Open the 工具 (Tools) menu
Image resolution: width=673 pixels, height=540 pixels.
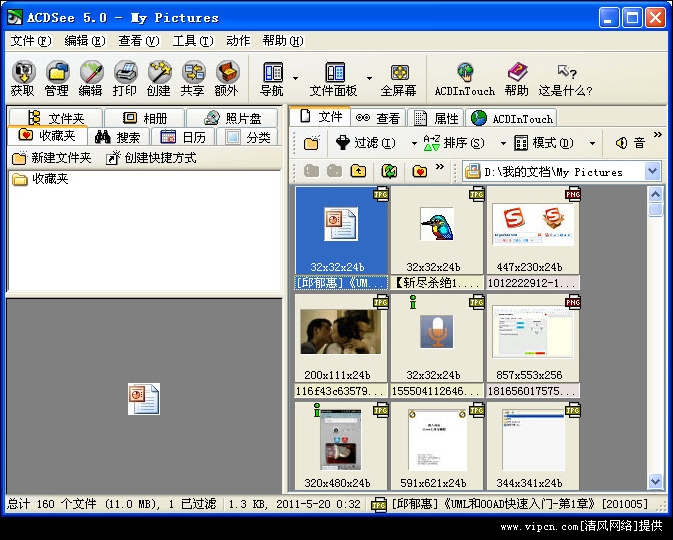point(191,41)
